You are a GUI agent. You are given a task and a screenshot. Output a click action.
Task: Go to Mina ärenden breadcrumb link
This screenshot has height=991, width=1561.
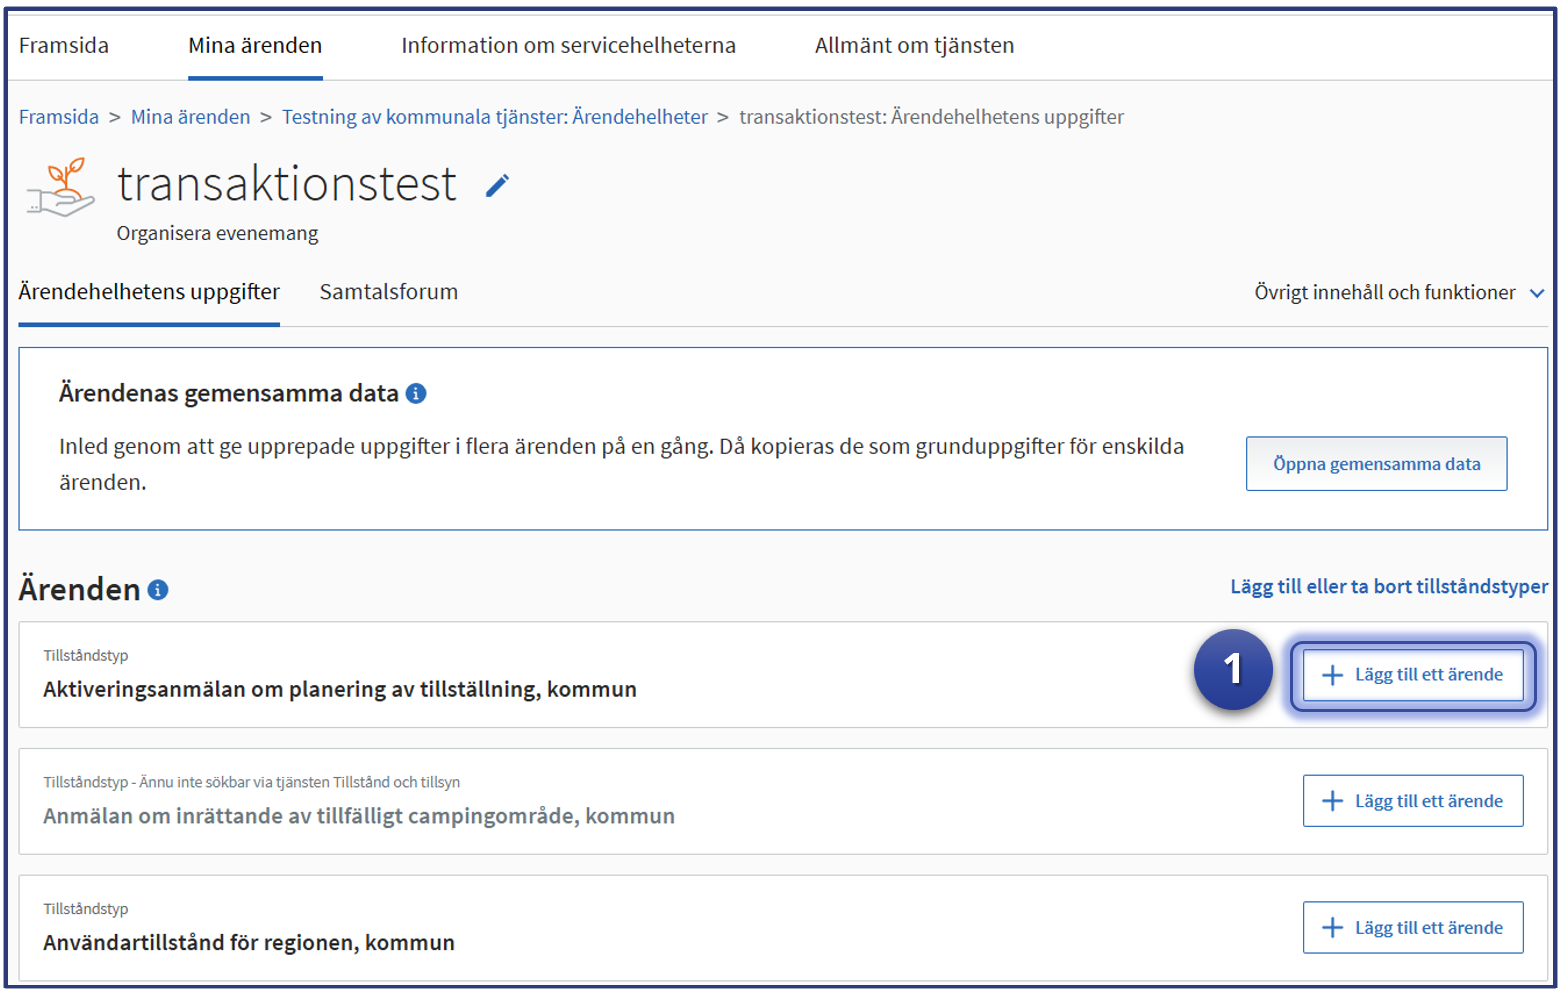[190, 117]
